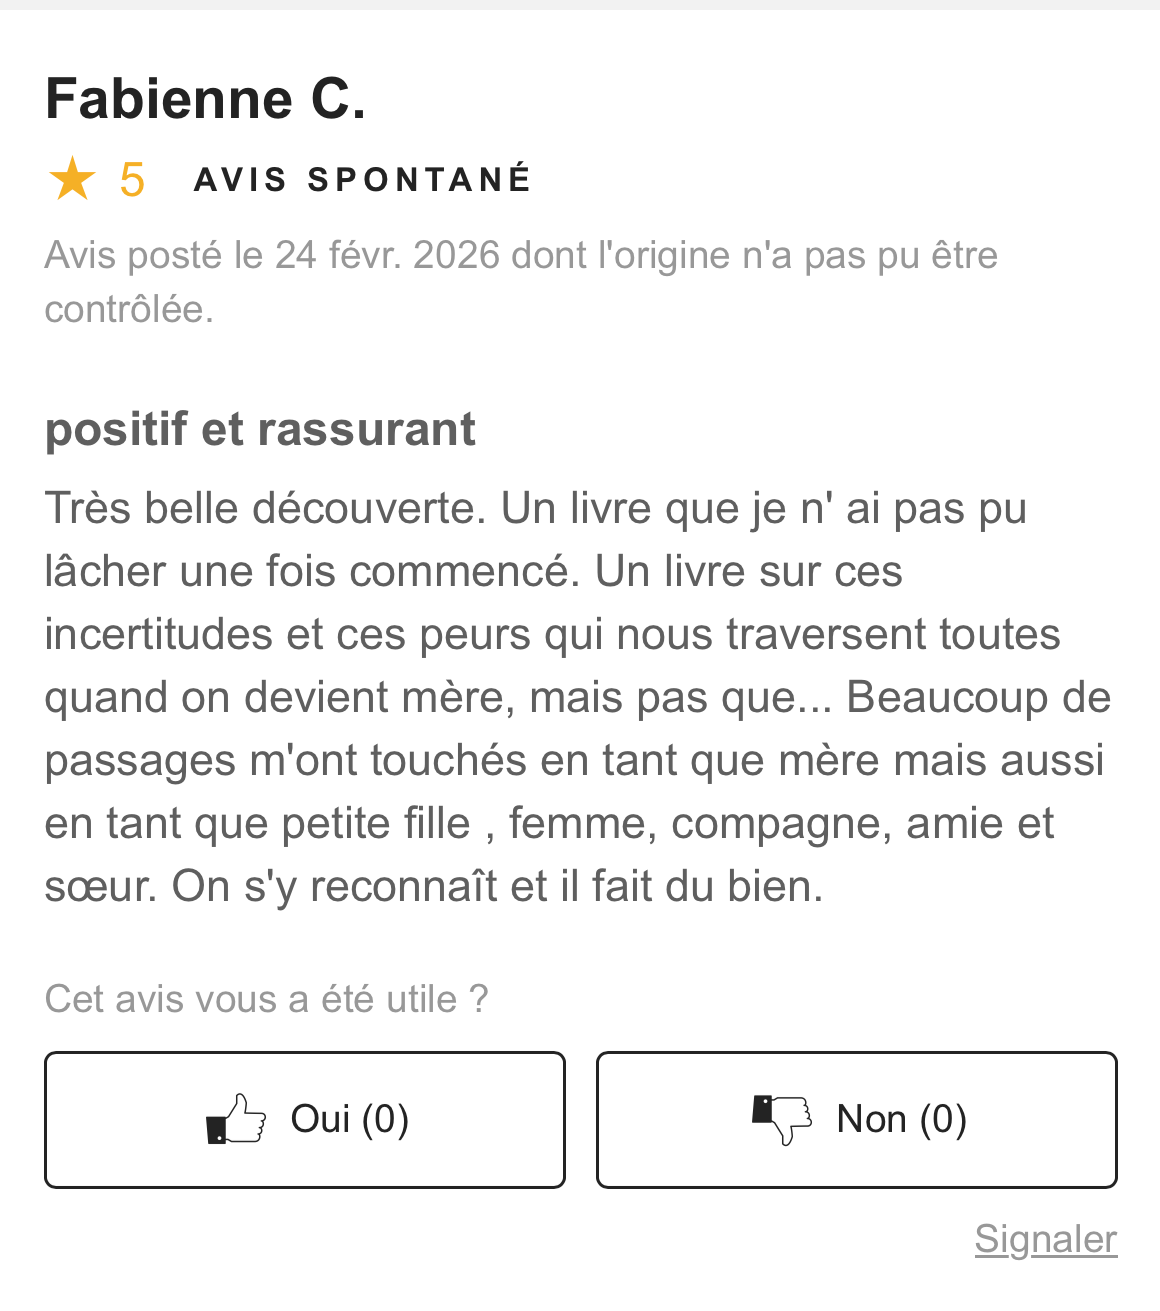Click the AVIS SPONTANÉ label
1160x1311 pixels.
362,180
